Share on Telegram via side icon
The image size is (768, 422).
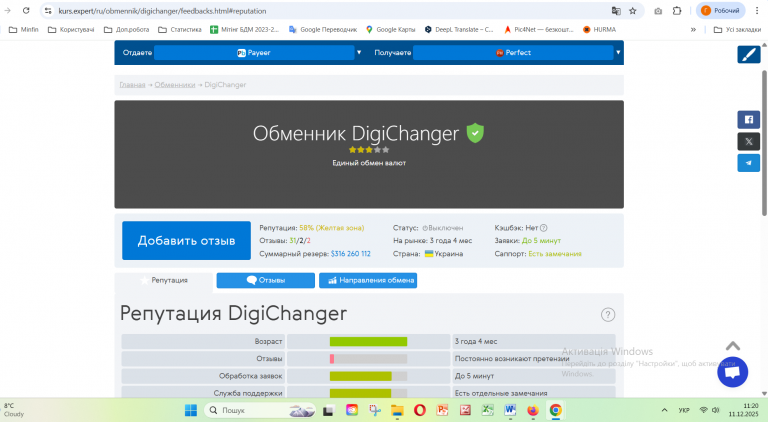click(x=749, y=163)
